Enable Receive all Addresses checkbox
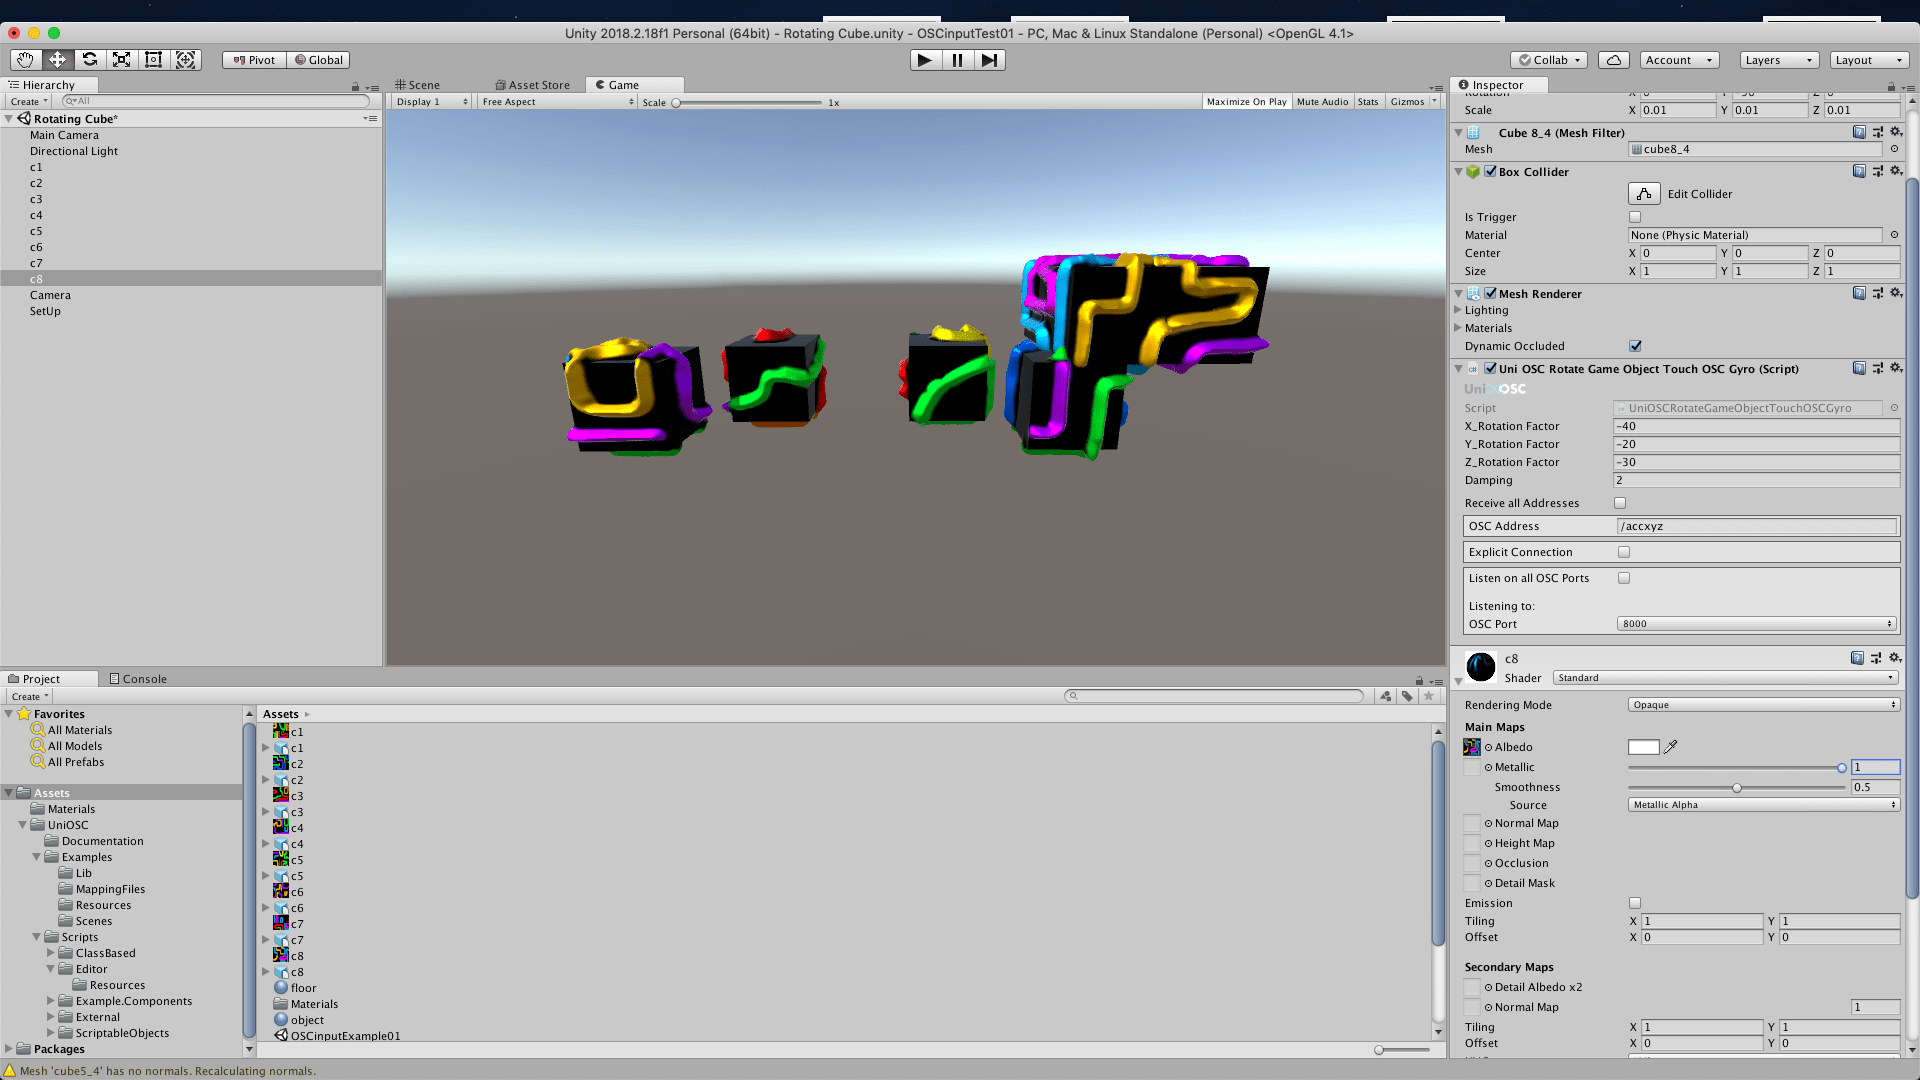The height and width of the screenshot is (1080, 1920). click(1620, 503)
